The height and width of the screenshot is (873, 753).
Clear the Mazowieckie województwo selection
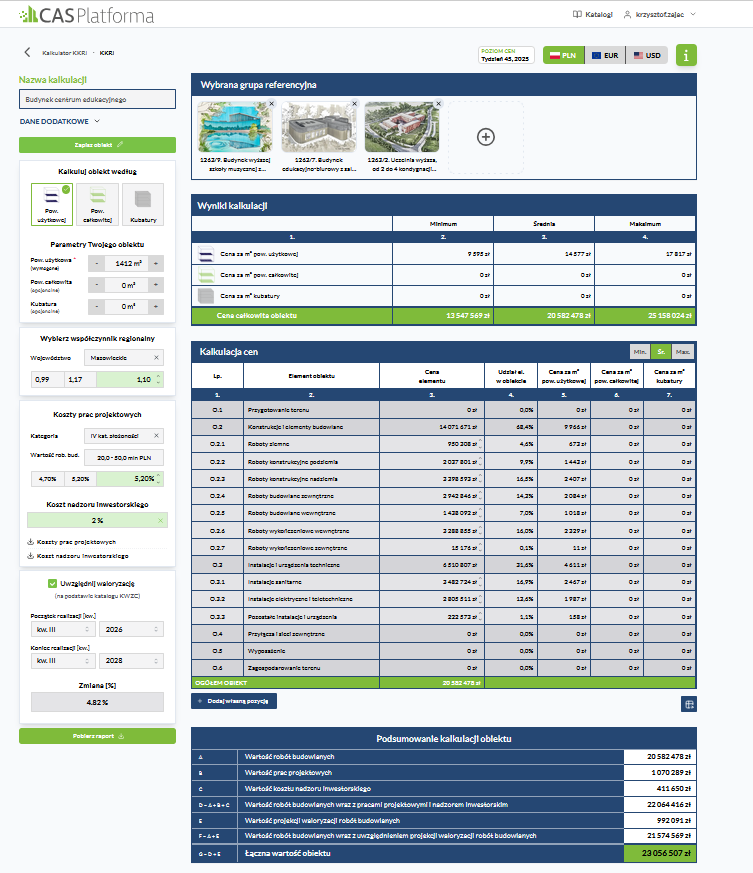(x=156, y=356)
